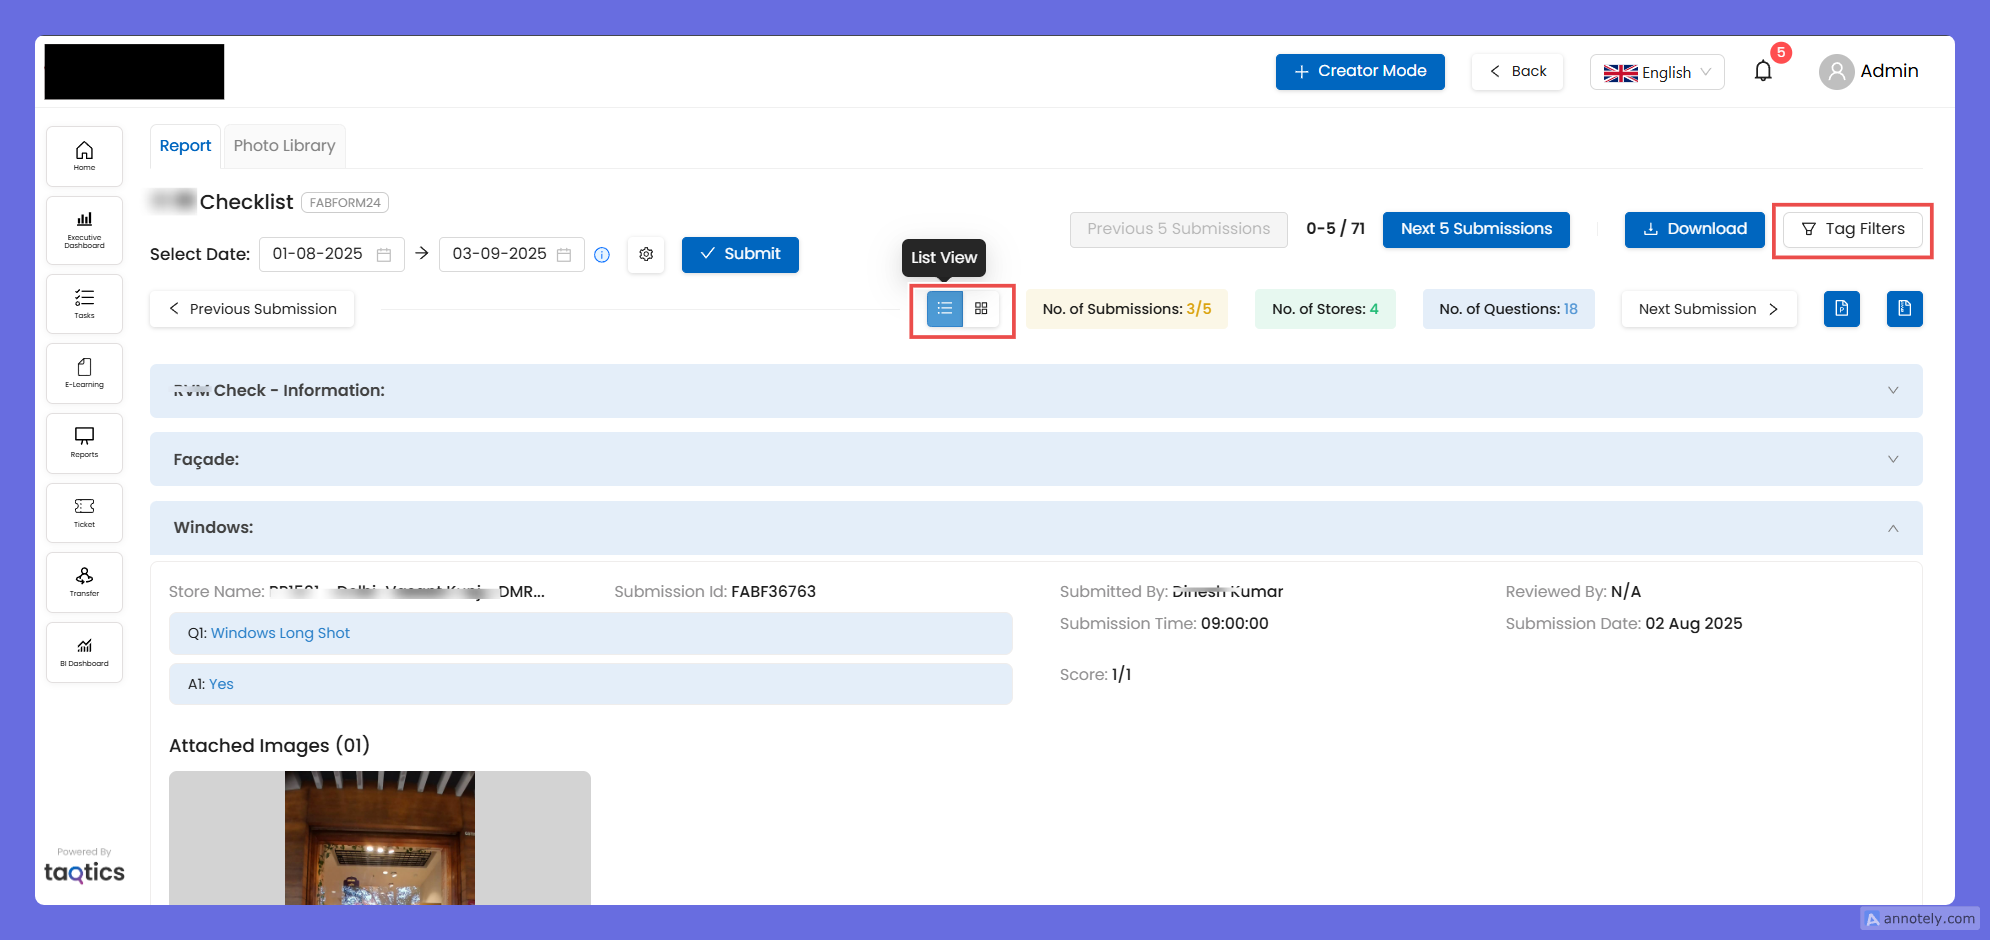Click the blue zipped file export icon
The height and width of the screenshot is (940, 1990).
pos(1905,309)
